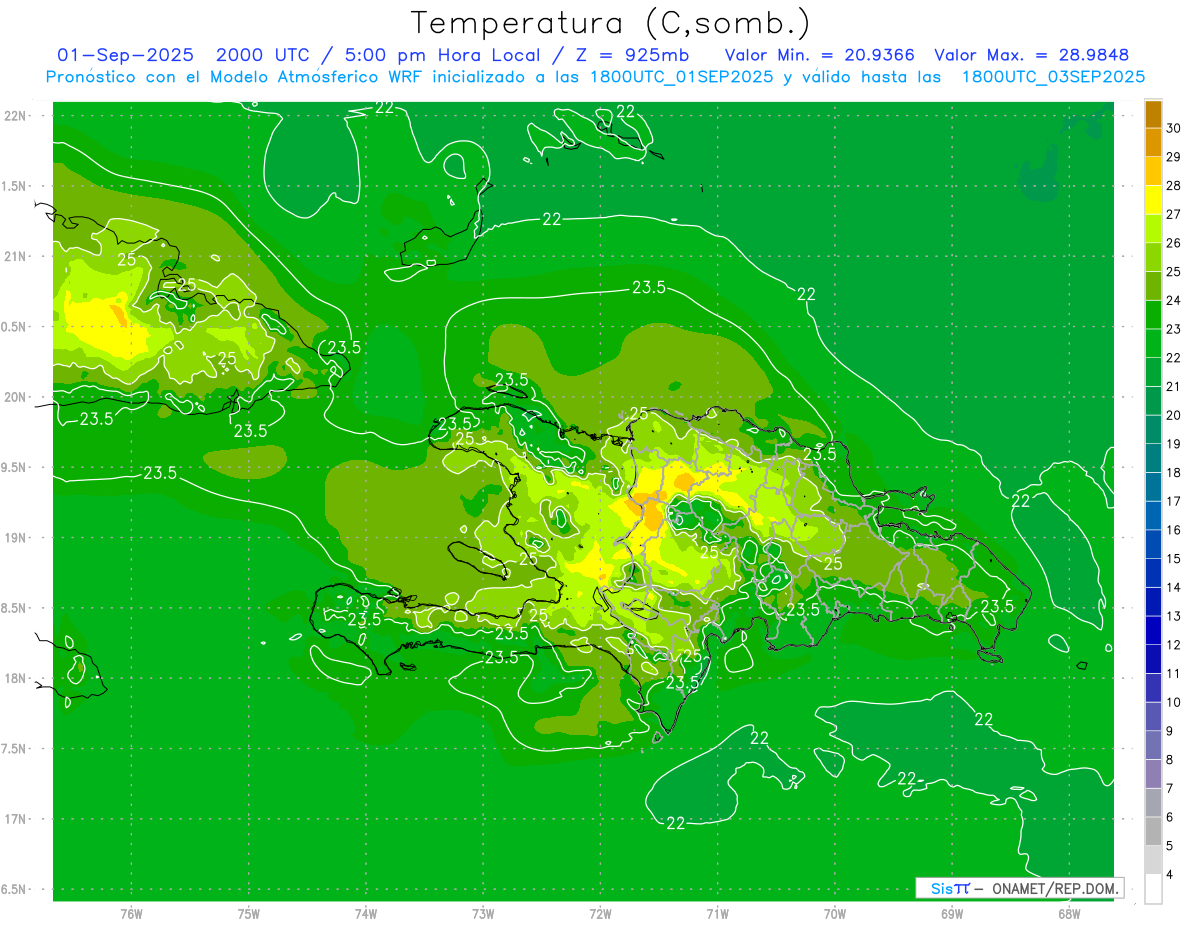
Task: Click the legend value 6
Action: click(x=1170, y=817)
